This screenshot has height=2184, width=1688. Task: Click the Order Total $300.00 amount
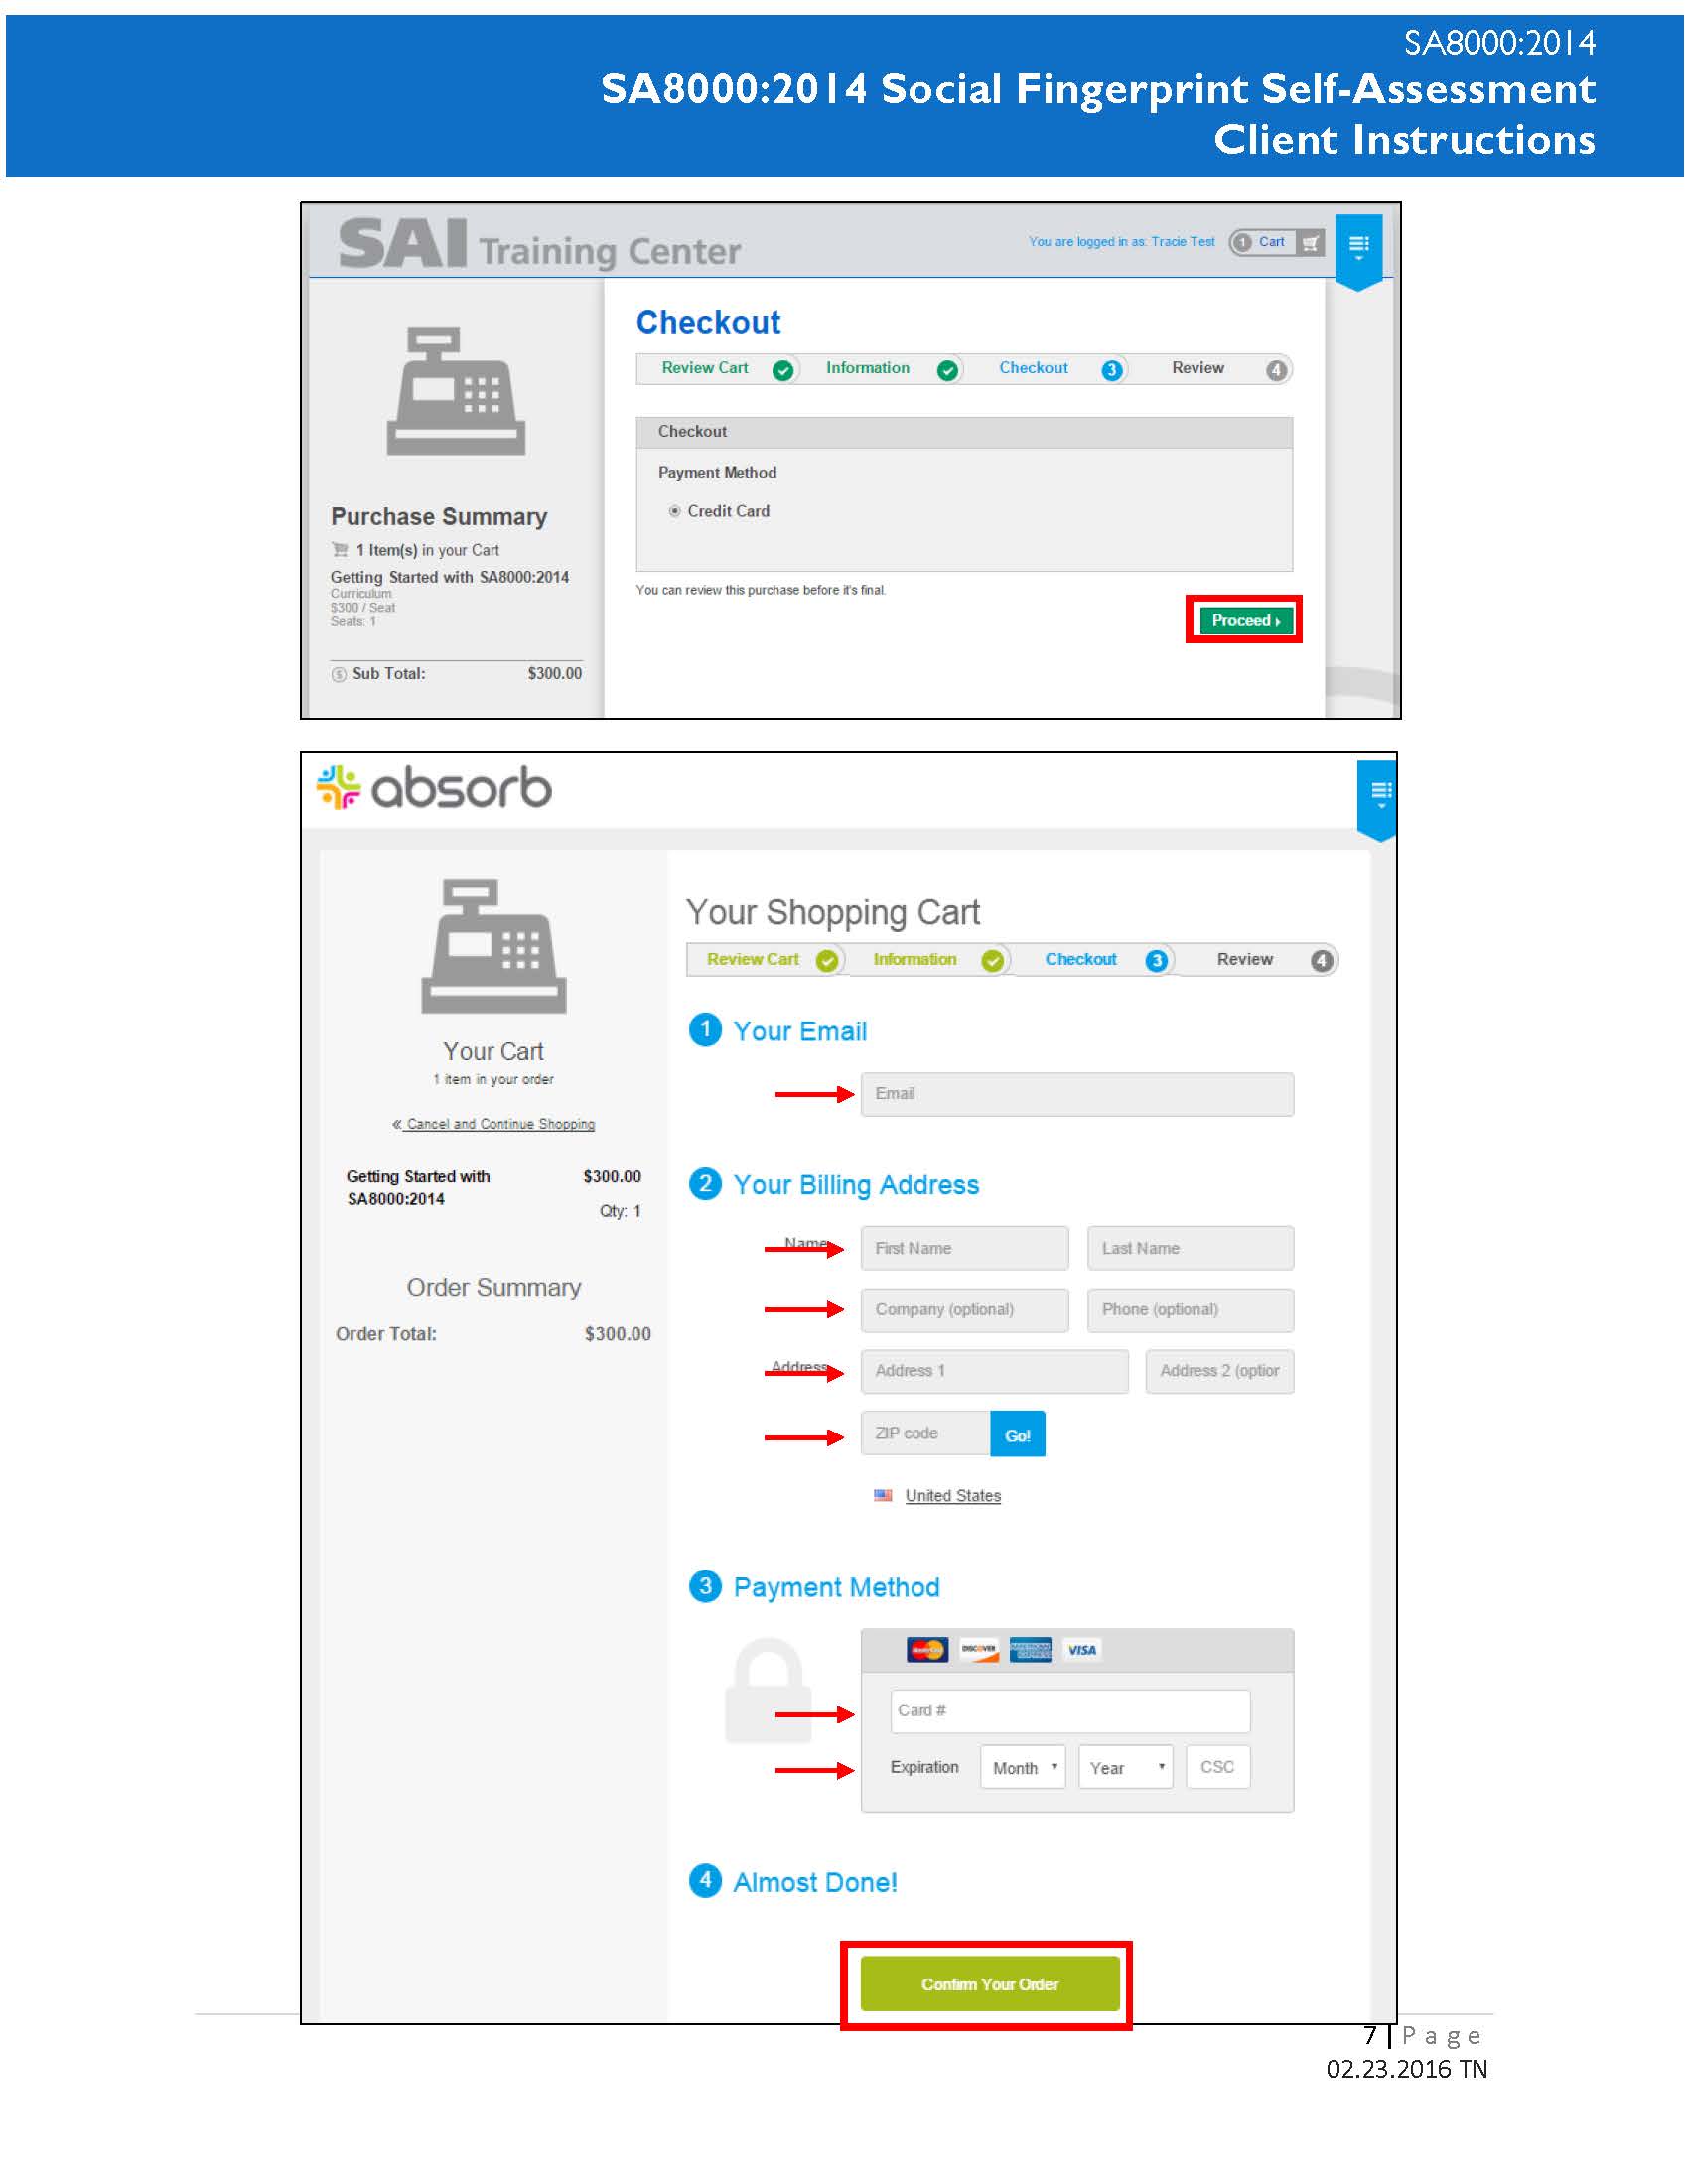(x=617, y=1334)
